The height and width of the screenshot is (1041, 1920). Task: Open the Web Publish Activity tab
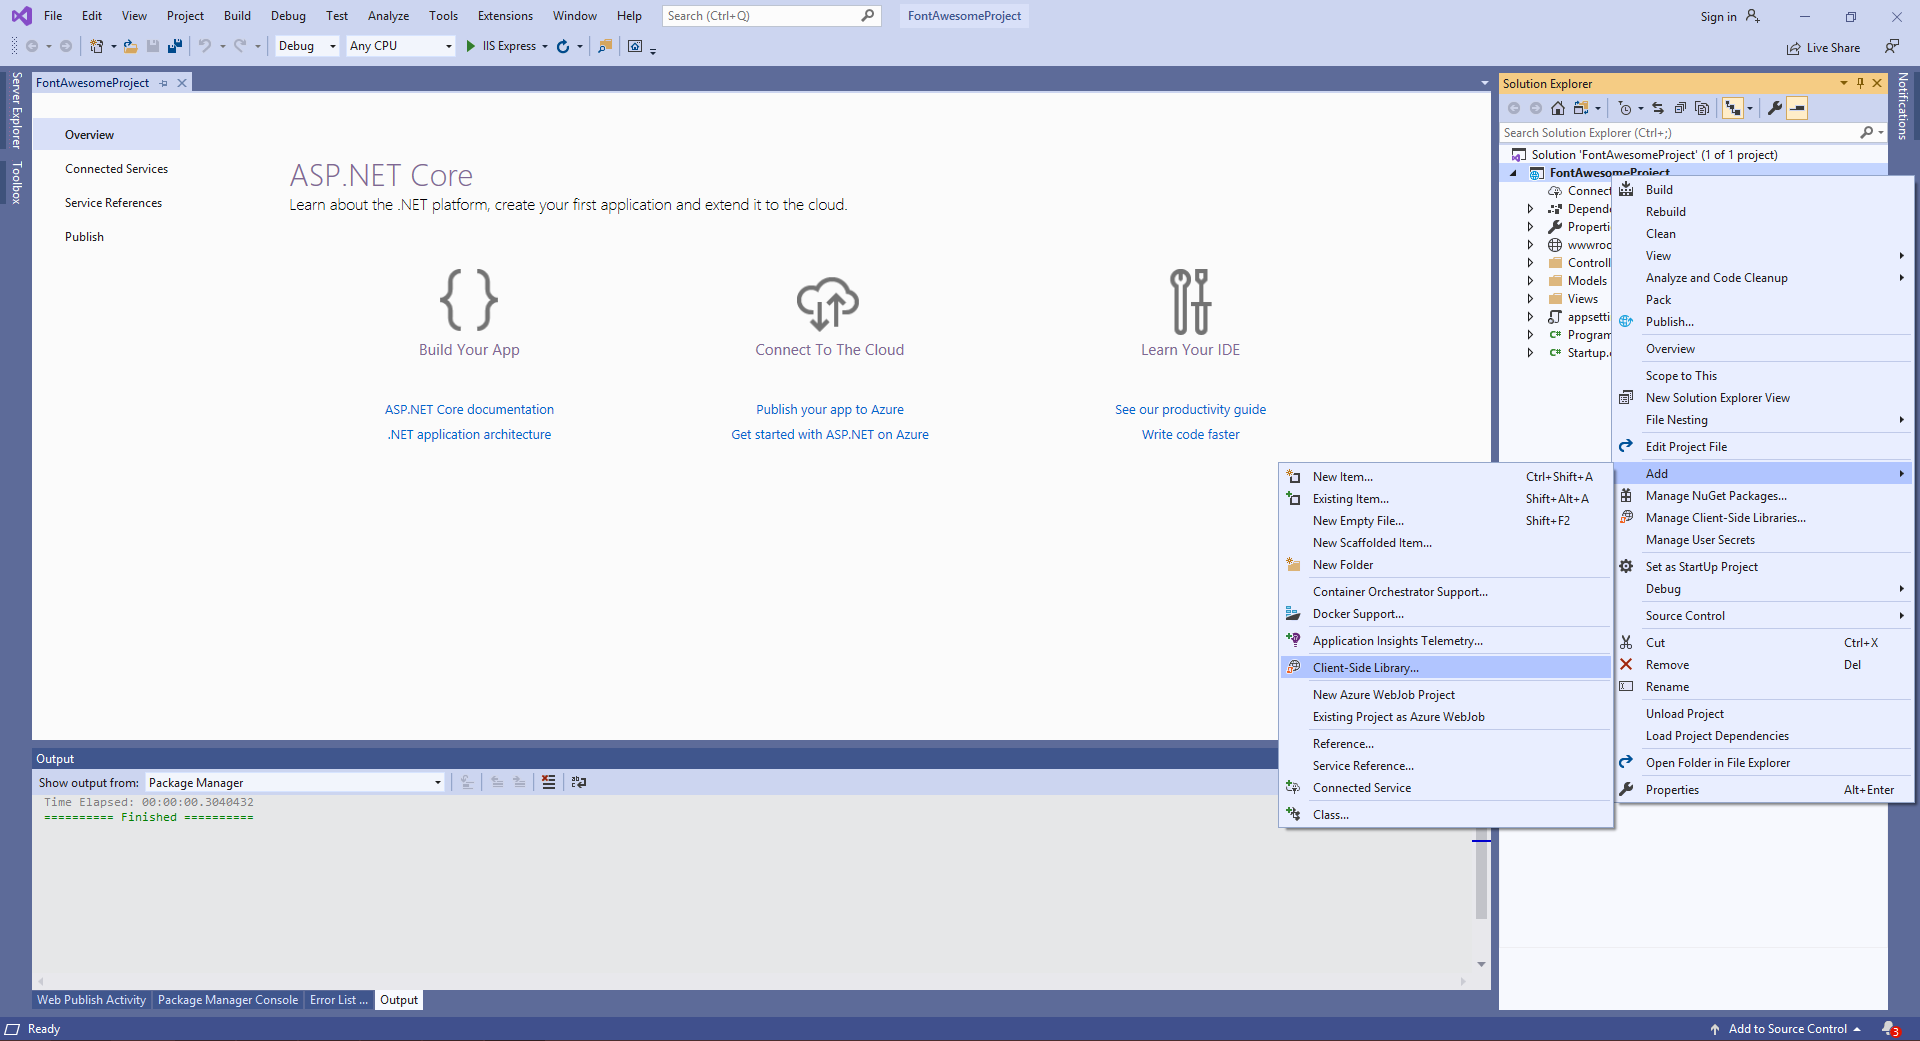tap(92, 1000)
